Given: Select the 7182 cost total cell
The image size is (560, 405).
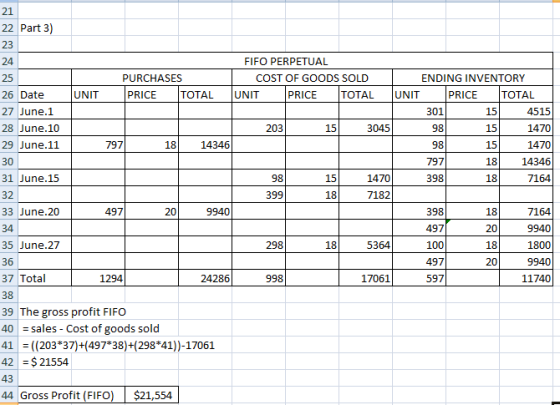Looking at the screenshot, I should click(x=366, y=195).
